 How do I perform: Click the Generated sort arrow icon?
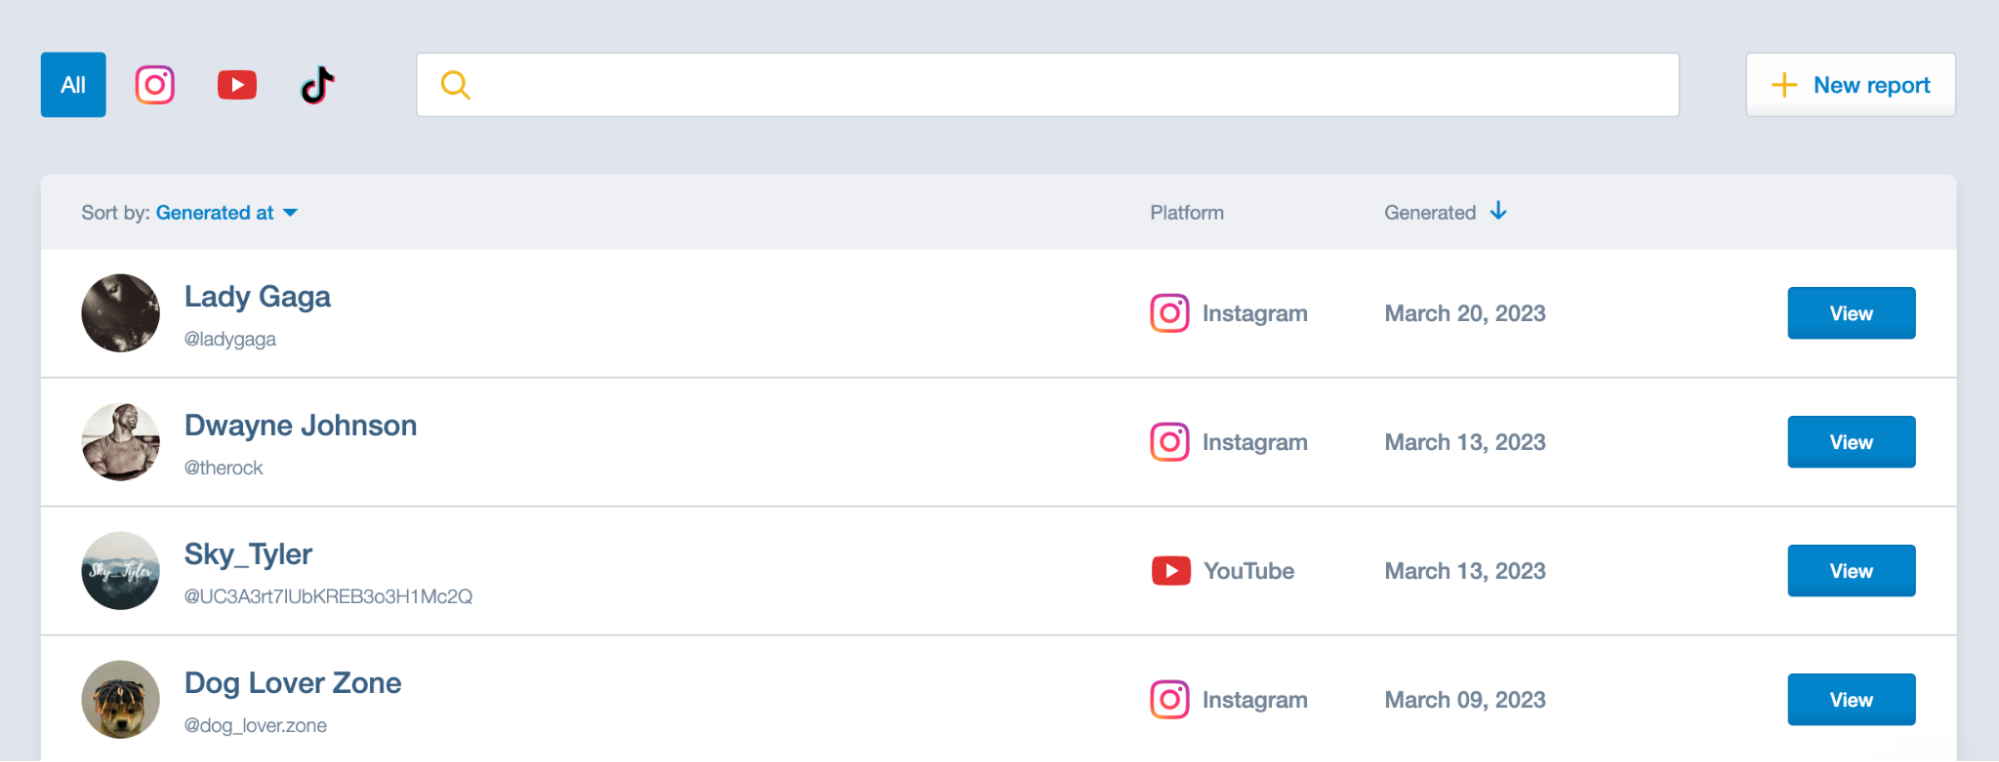1498,211
